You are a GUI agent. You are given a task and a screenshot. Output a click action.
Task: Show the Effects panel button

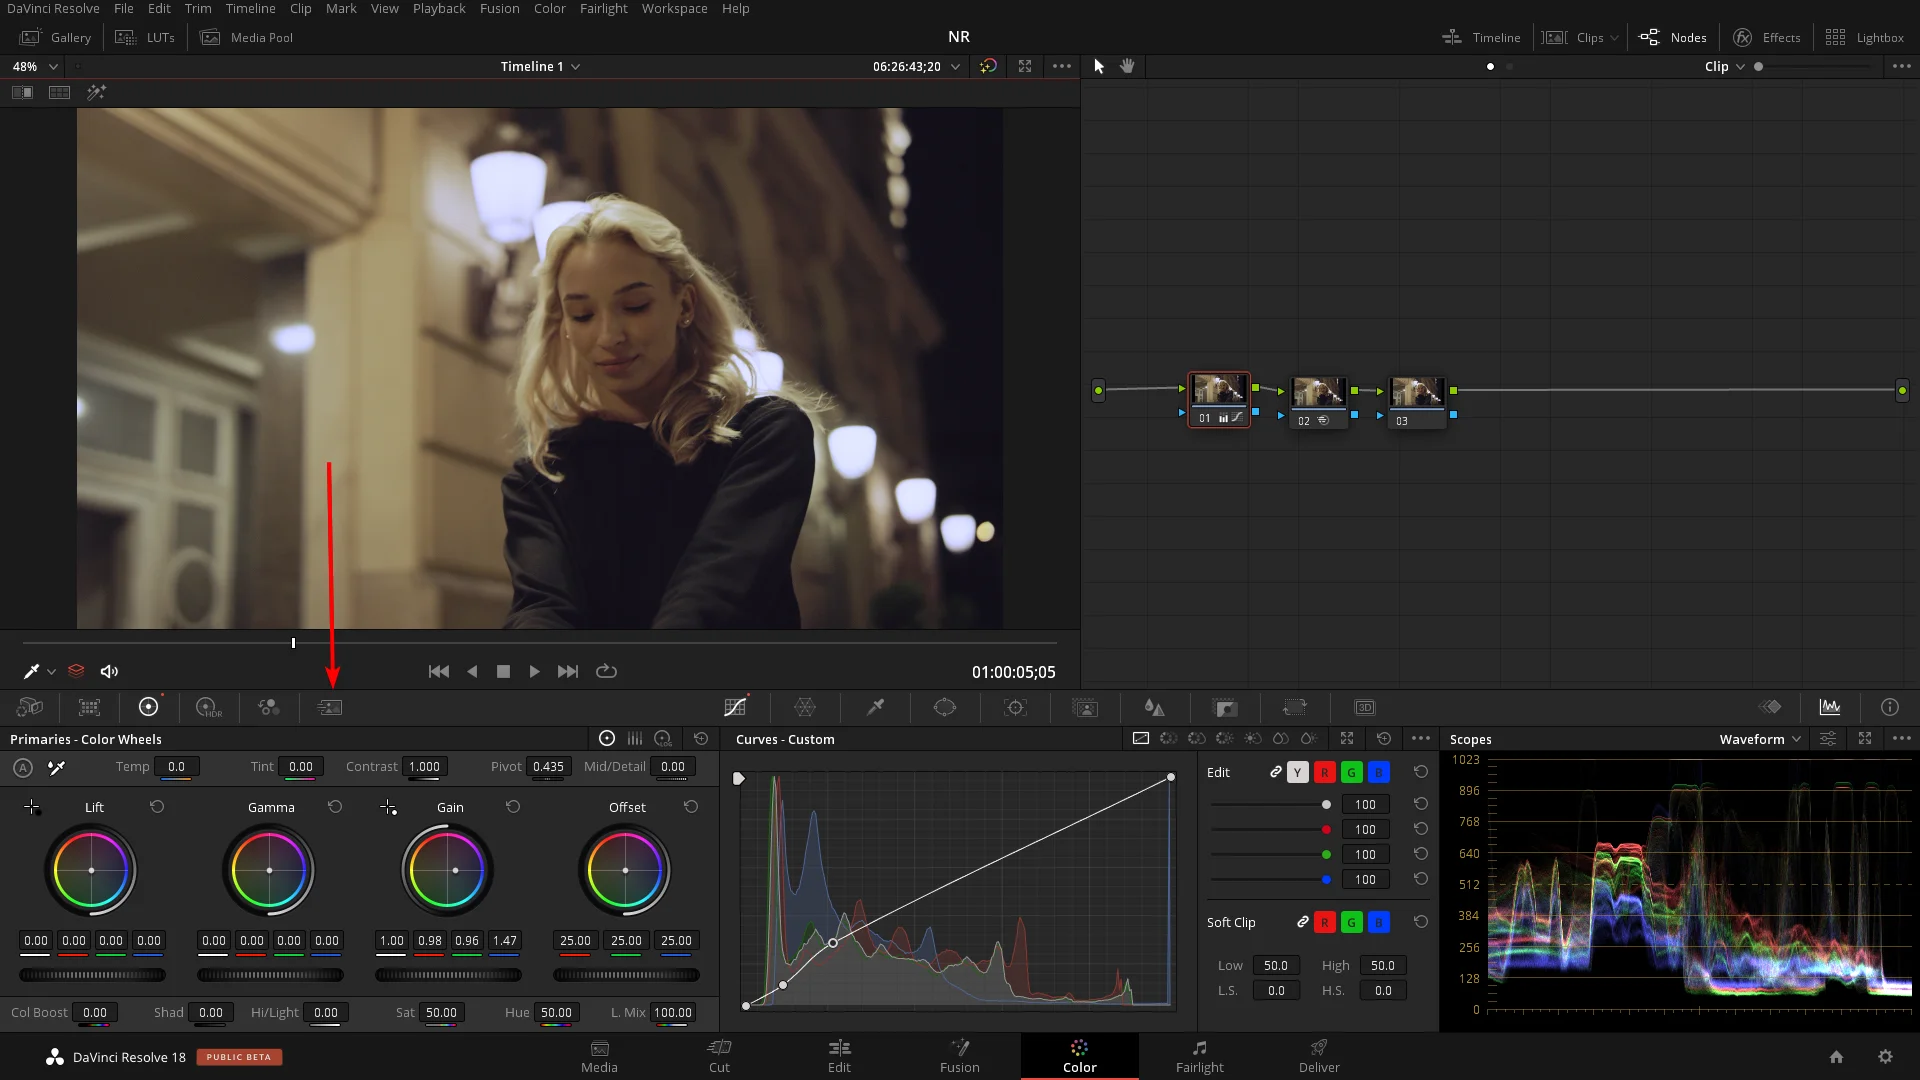tap(1766, 37)
